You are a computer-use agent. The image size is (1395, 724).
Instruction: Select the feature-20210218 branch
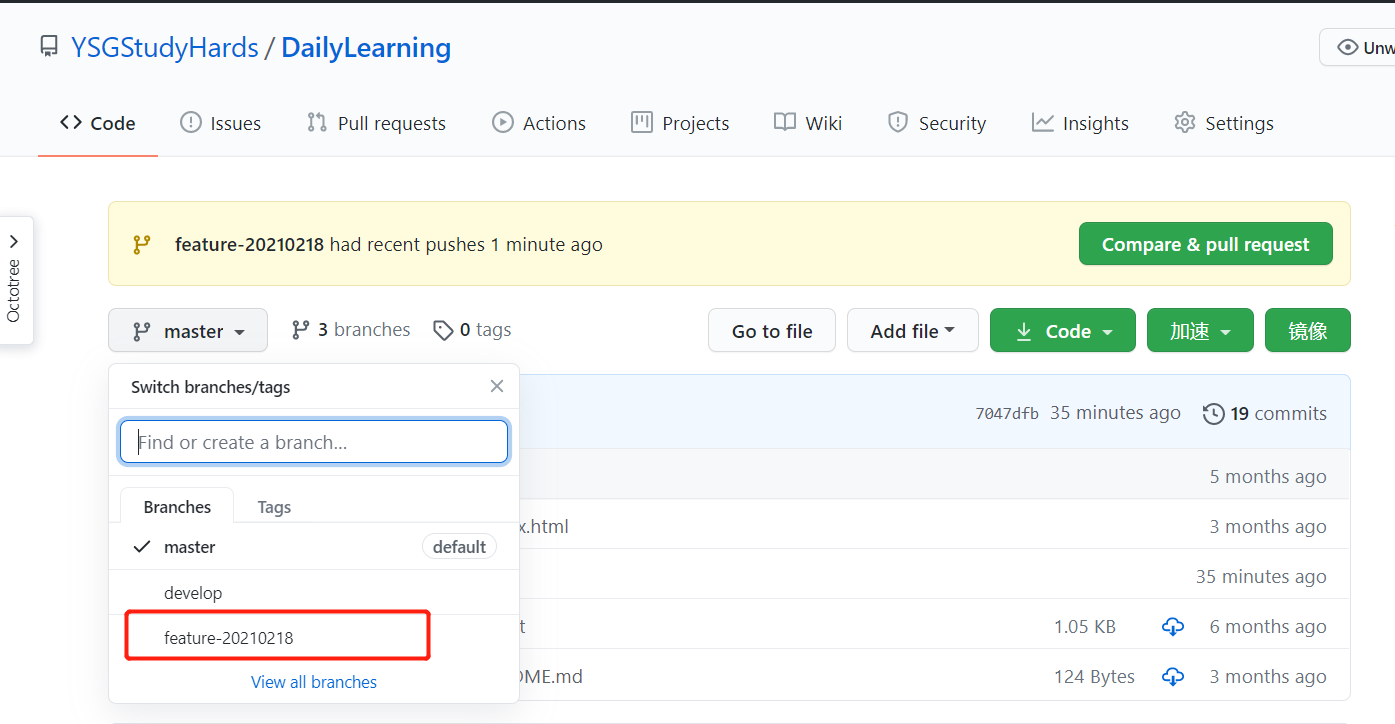click(x=229, y=638)
